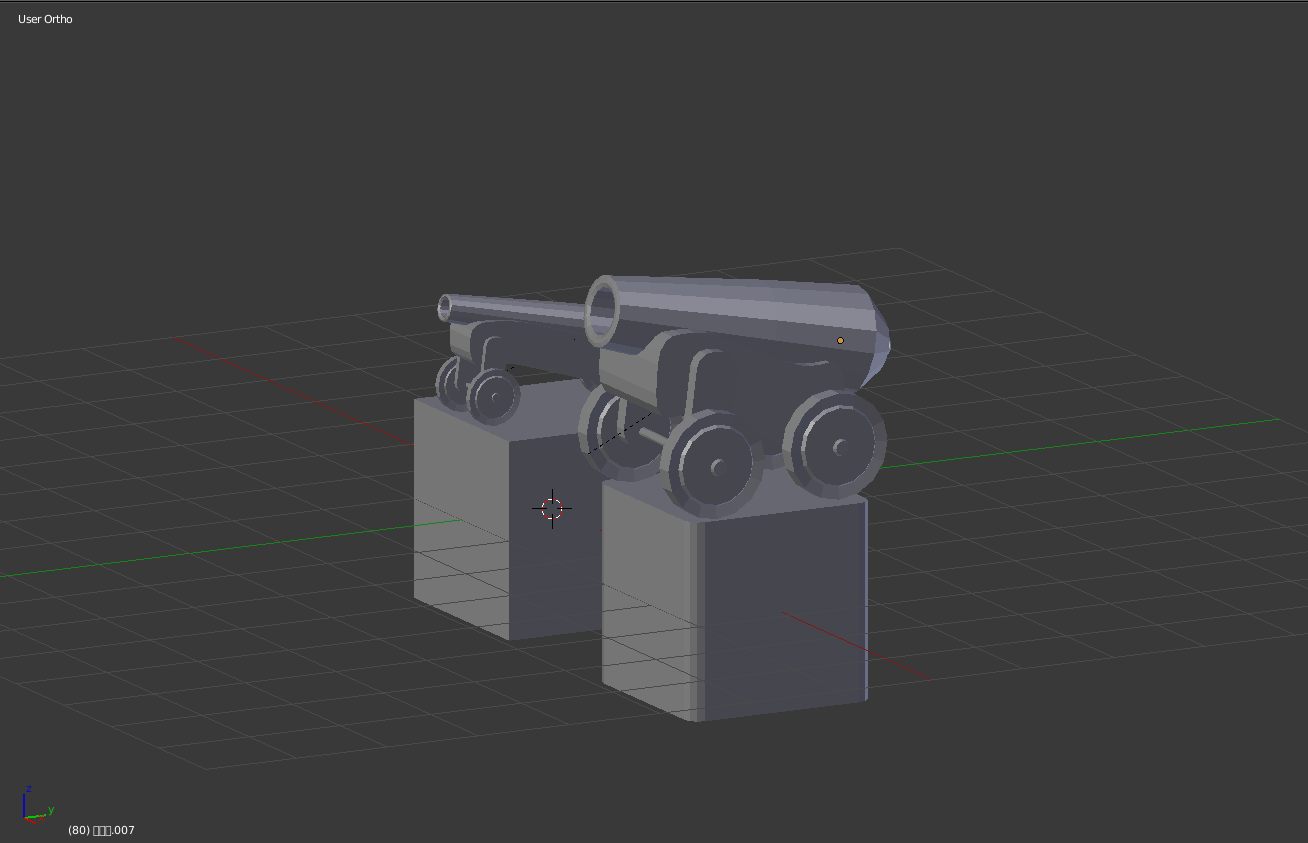
Task: Click the 3D cursor crosshair
Action: [552, 508]
